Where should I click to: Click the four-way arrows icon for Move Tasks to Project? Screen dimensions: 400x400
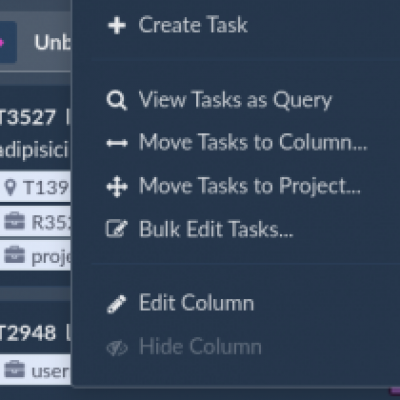coord(117,186)
